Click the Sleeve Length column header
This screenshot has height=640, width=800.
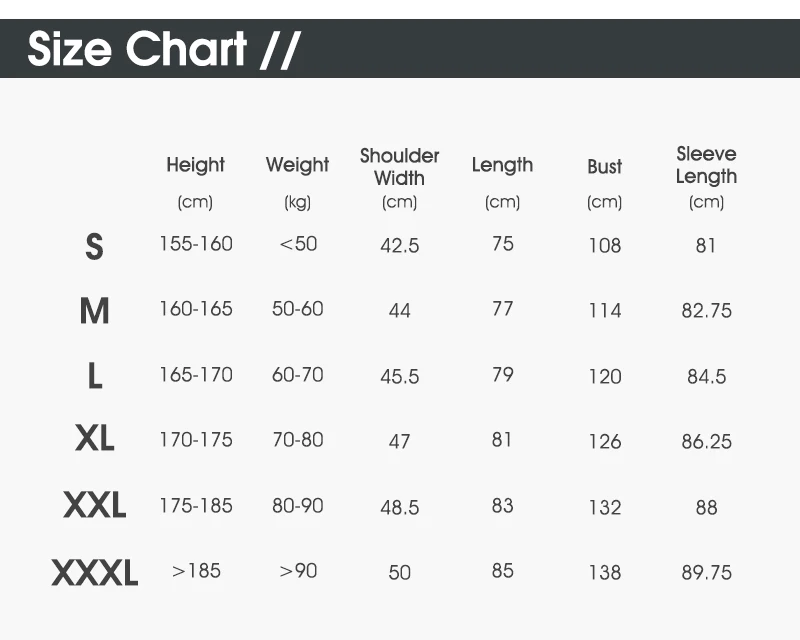click(707, 165)
